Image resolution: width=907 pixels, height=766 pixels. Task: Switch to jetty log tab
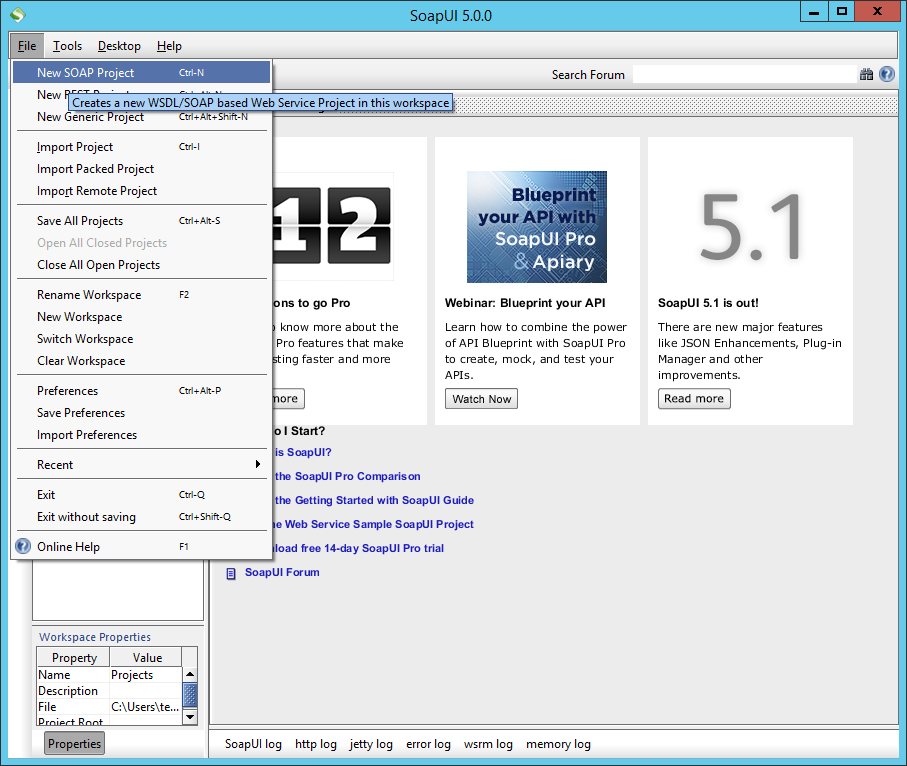point(371,745)
